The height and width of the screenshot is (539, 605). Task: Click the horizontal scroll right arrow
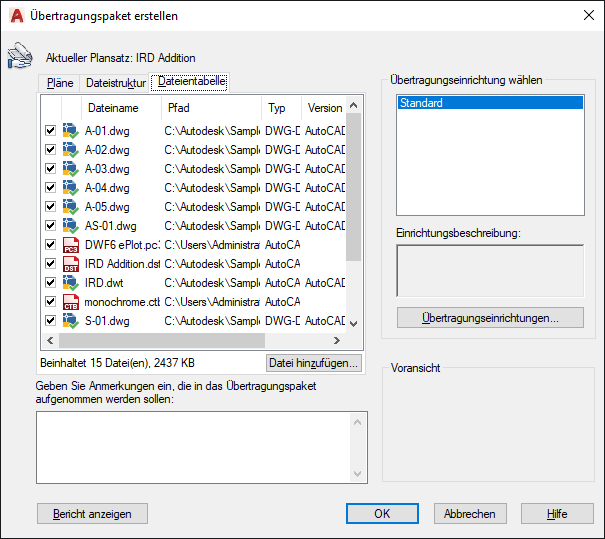tap(337, 340)
